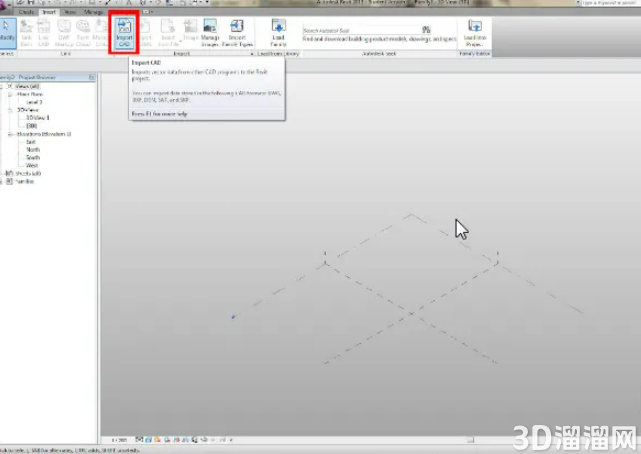Select Level 1 floor plan

(x=34, y=102)
